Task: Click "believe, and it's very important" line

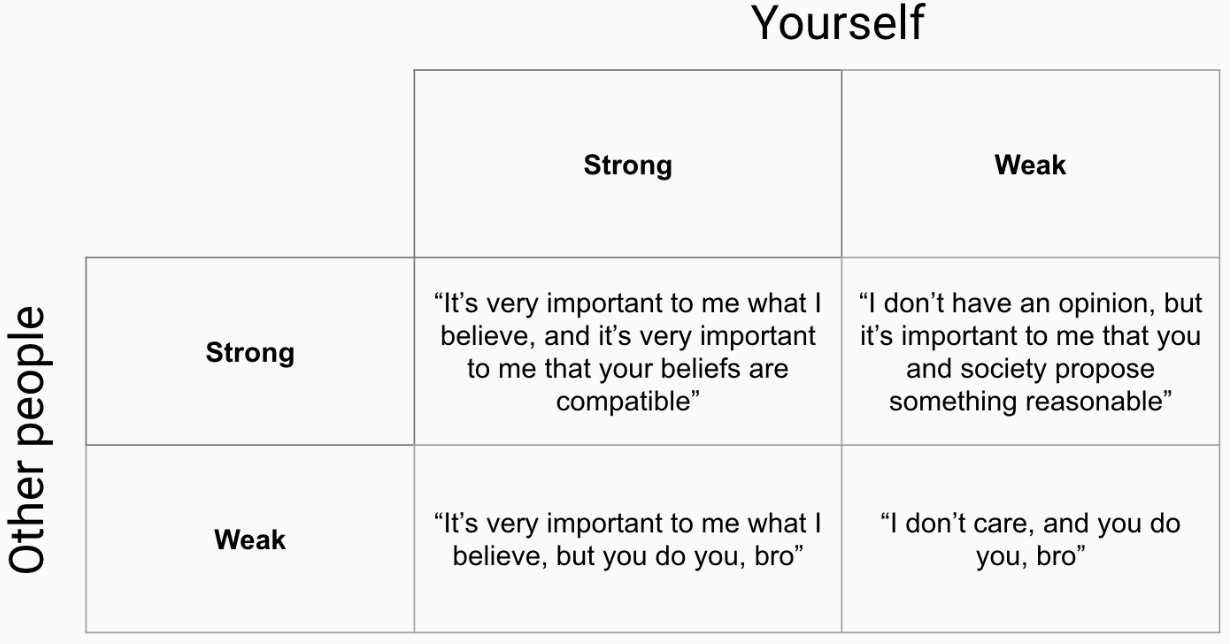Action: pyautogui.click(x=628, y=336)
